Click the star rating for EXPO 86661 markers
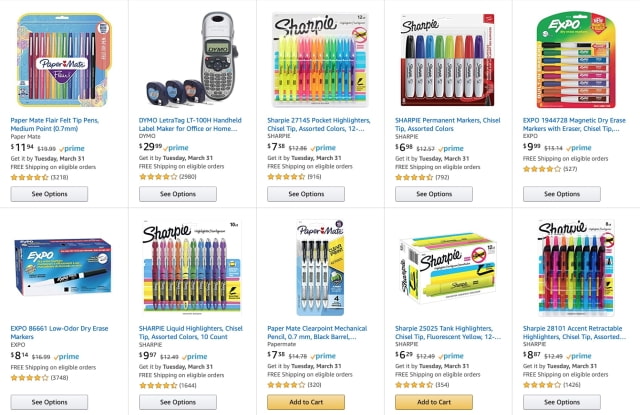This screenshot has width=640, height=415. (29, 378)
